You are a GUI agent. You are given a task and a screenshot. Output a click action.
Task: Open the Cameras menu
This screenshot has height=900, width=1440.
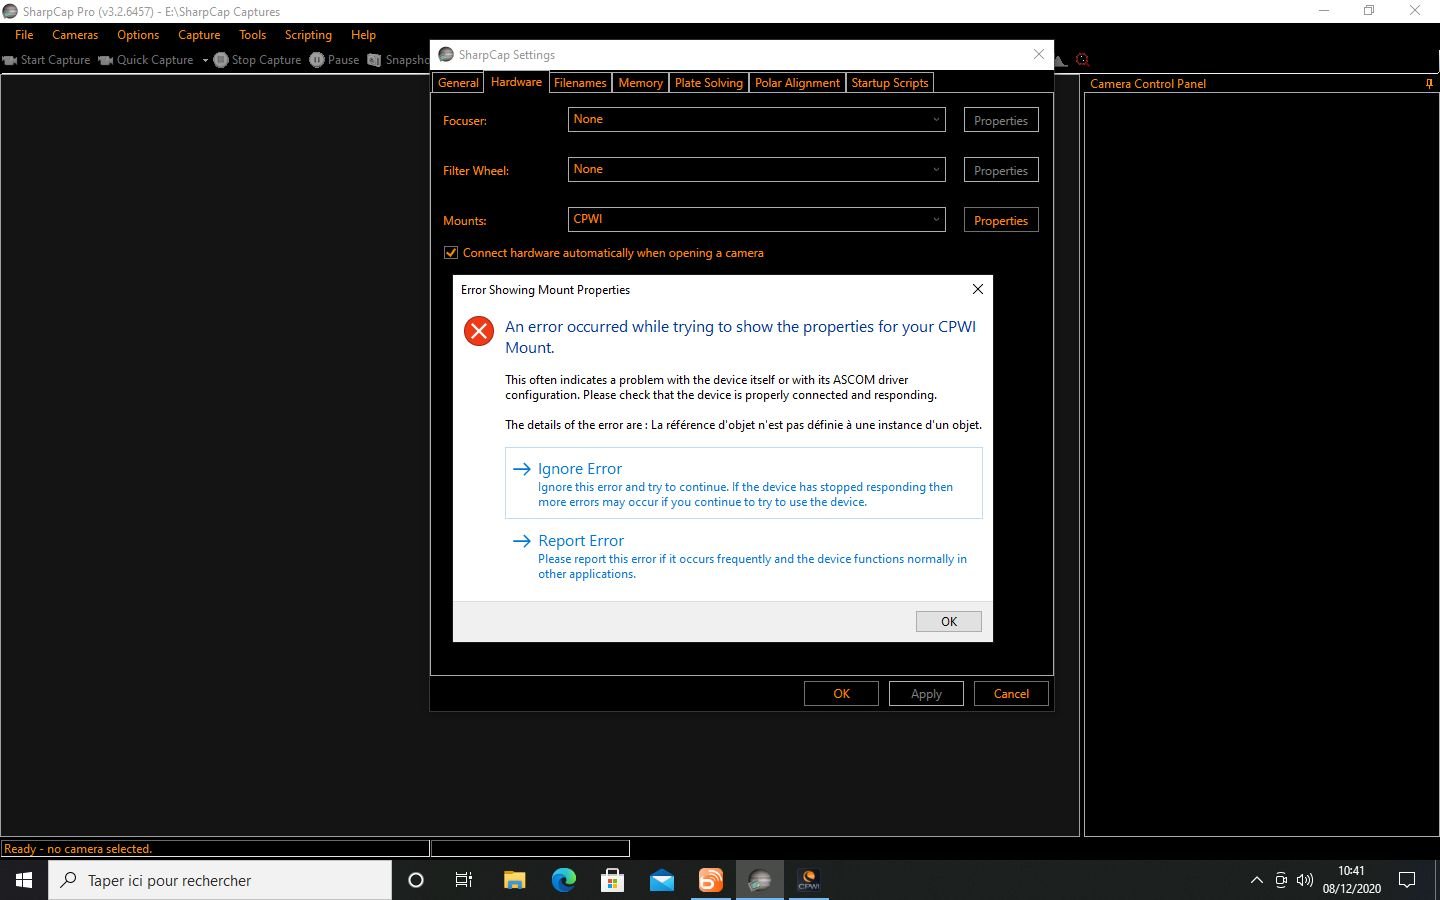pyautogui.click(x=75, y=35)
